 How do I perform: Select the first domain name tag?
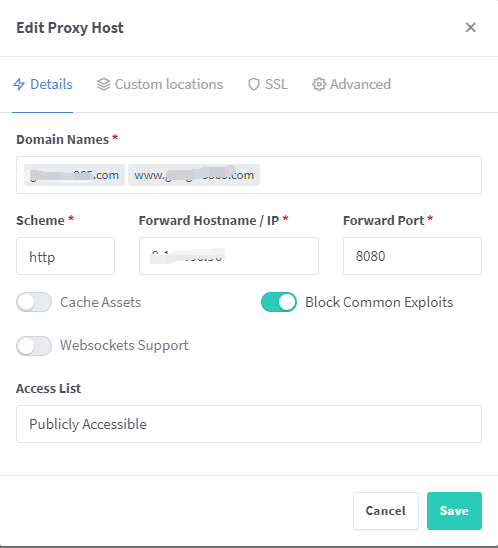click(x=74, y=175)
